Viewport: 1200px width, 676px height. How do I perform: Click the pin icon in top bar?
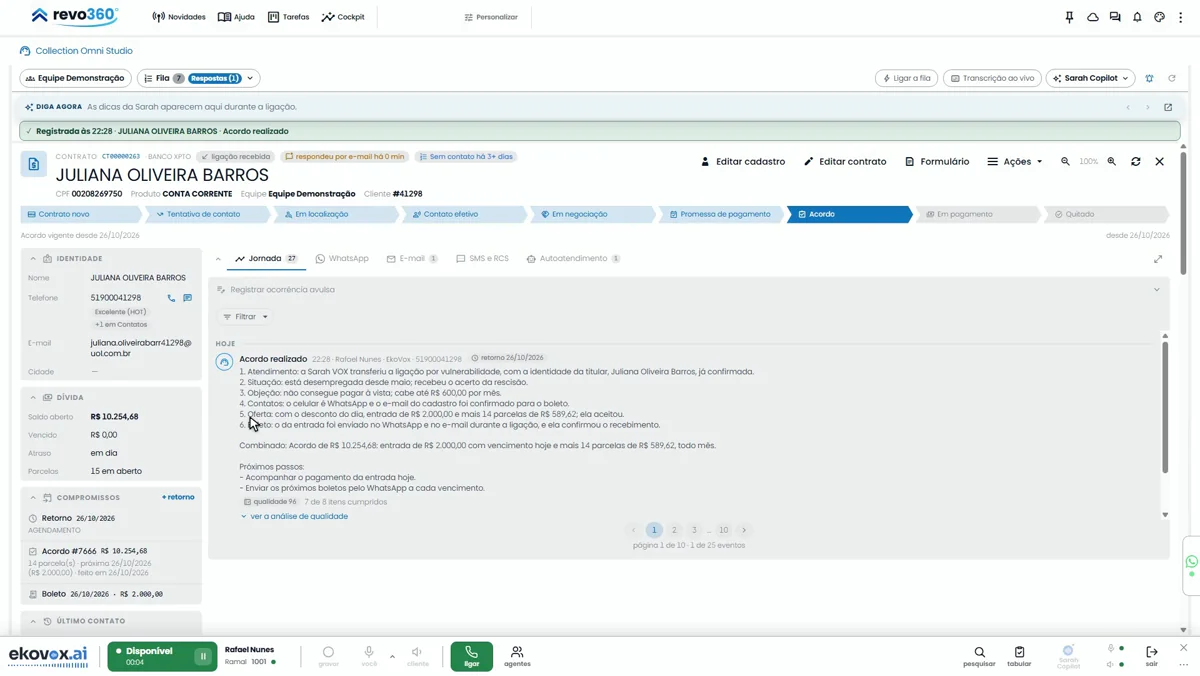coord(1069,17)
